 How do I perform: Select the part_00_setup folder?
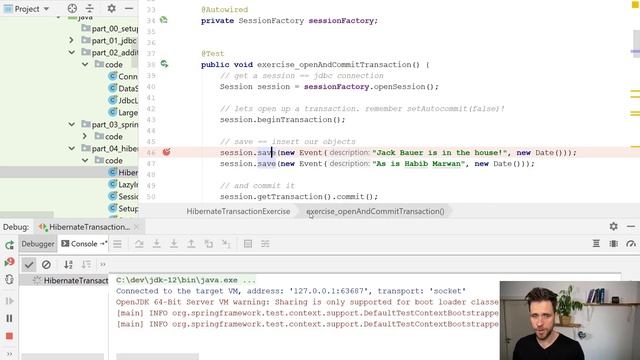tap(109, 29)
